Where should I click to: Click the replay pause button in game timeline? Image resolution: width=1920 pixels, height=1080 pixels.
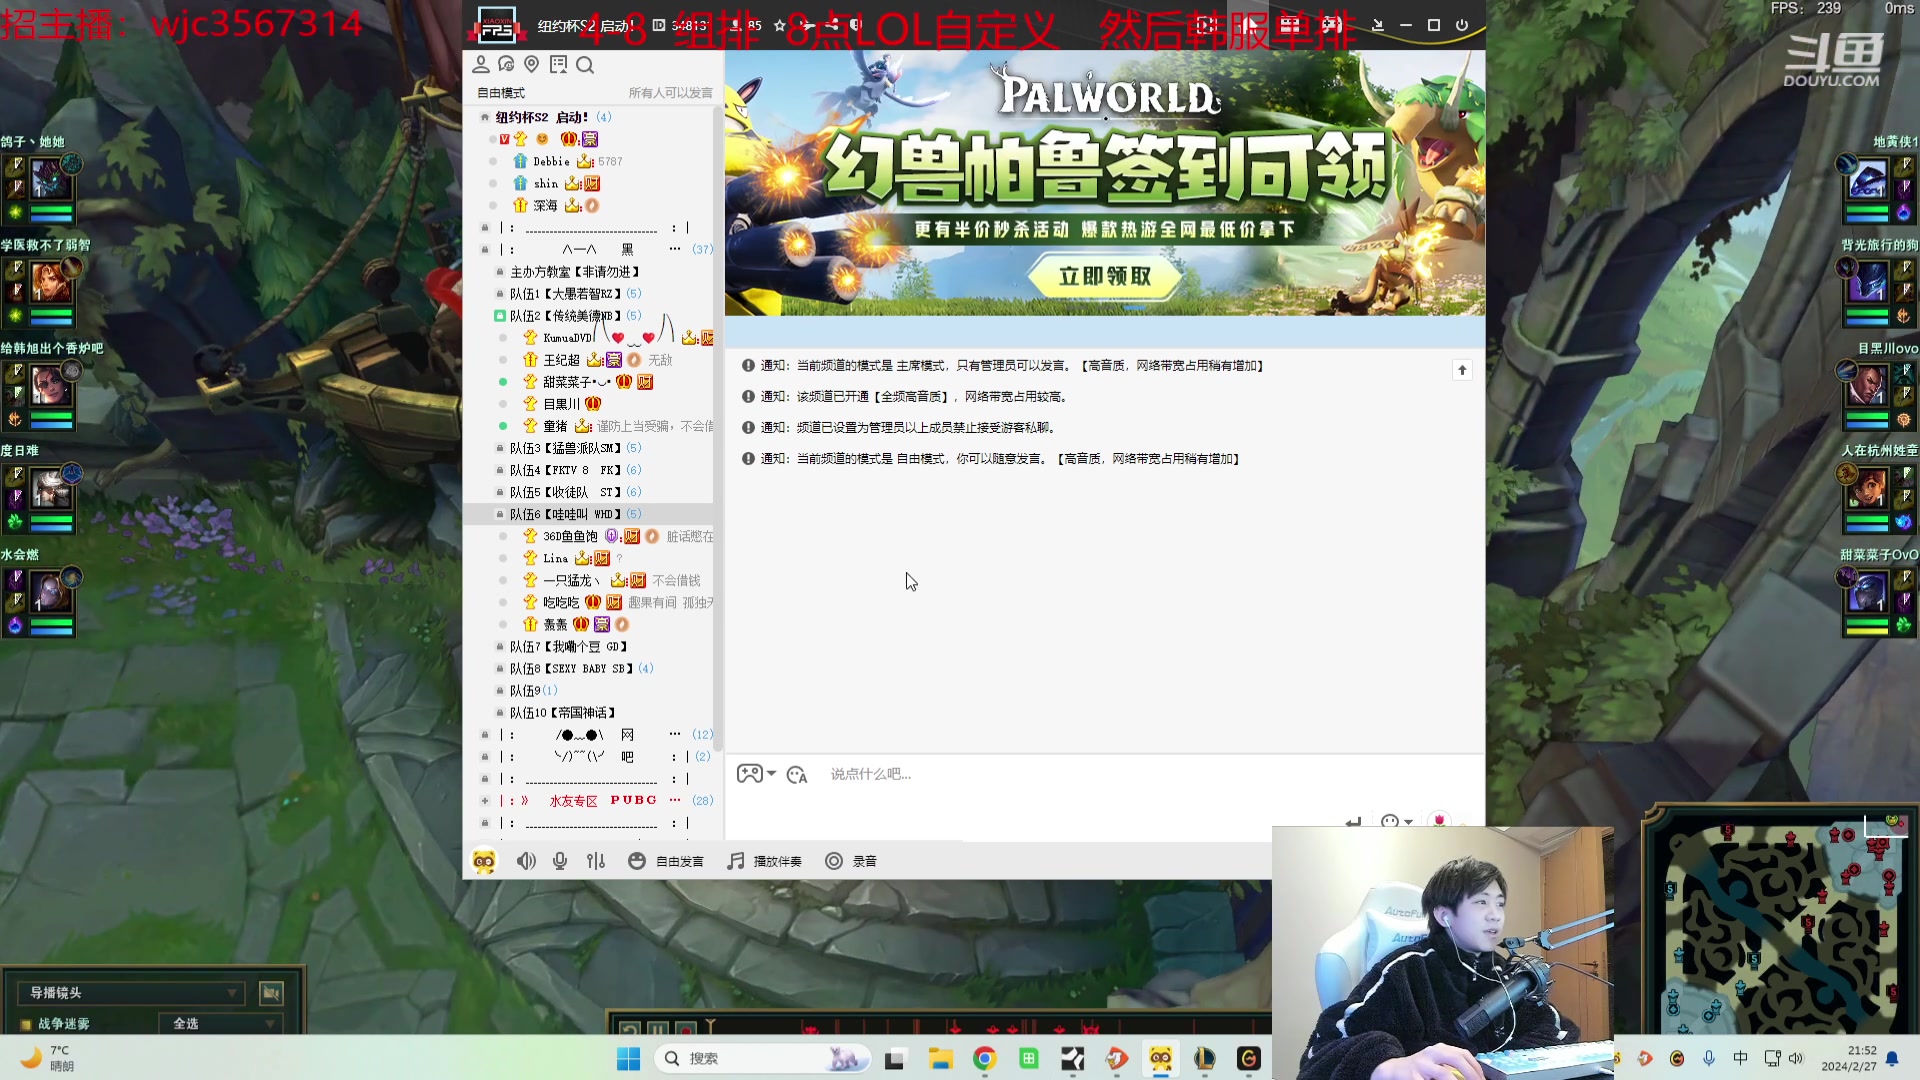coord(657,1028)
